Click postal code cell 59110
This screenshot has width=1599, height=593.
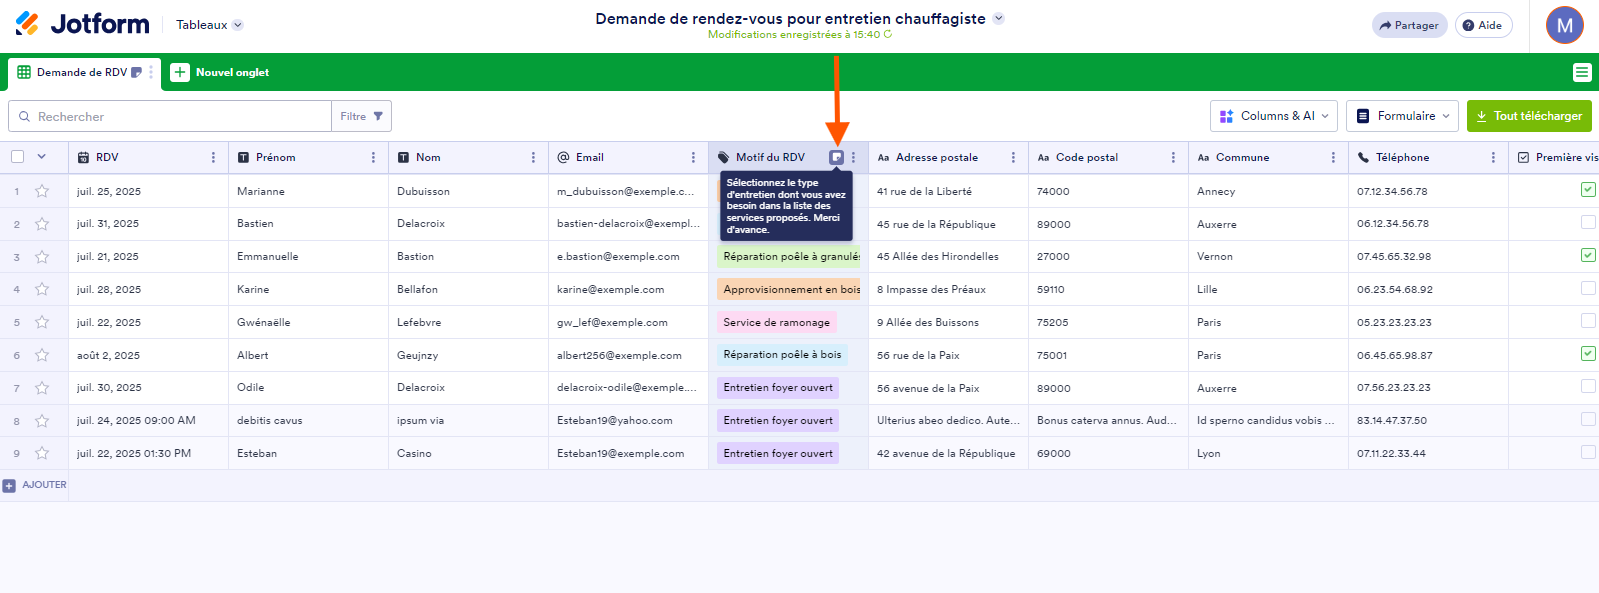(x=1108, y=289)
